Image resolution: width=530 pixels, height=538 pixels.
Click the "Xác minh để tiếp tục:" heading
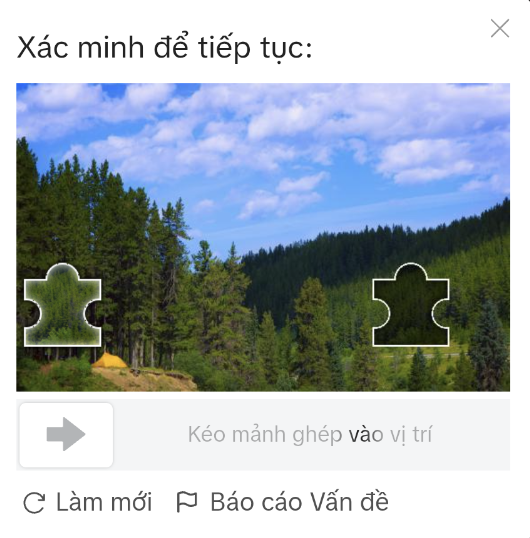(164, 48)
